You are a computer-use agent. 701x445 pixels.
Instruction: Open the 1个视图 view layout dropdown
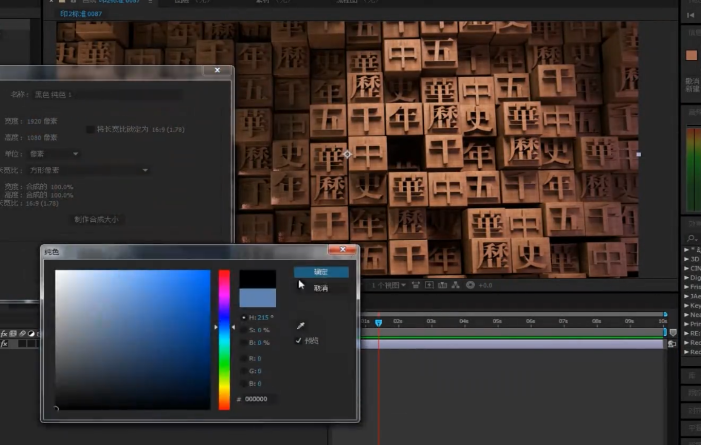[x=389, y=285]
